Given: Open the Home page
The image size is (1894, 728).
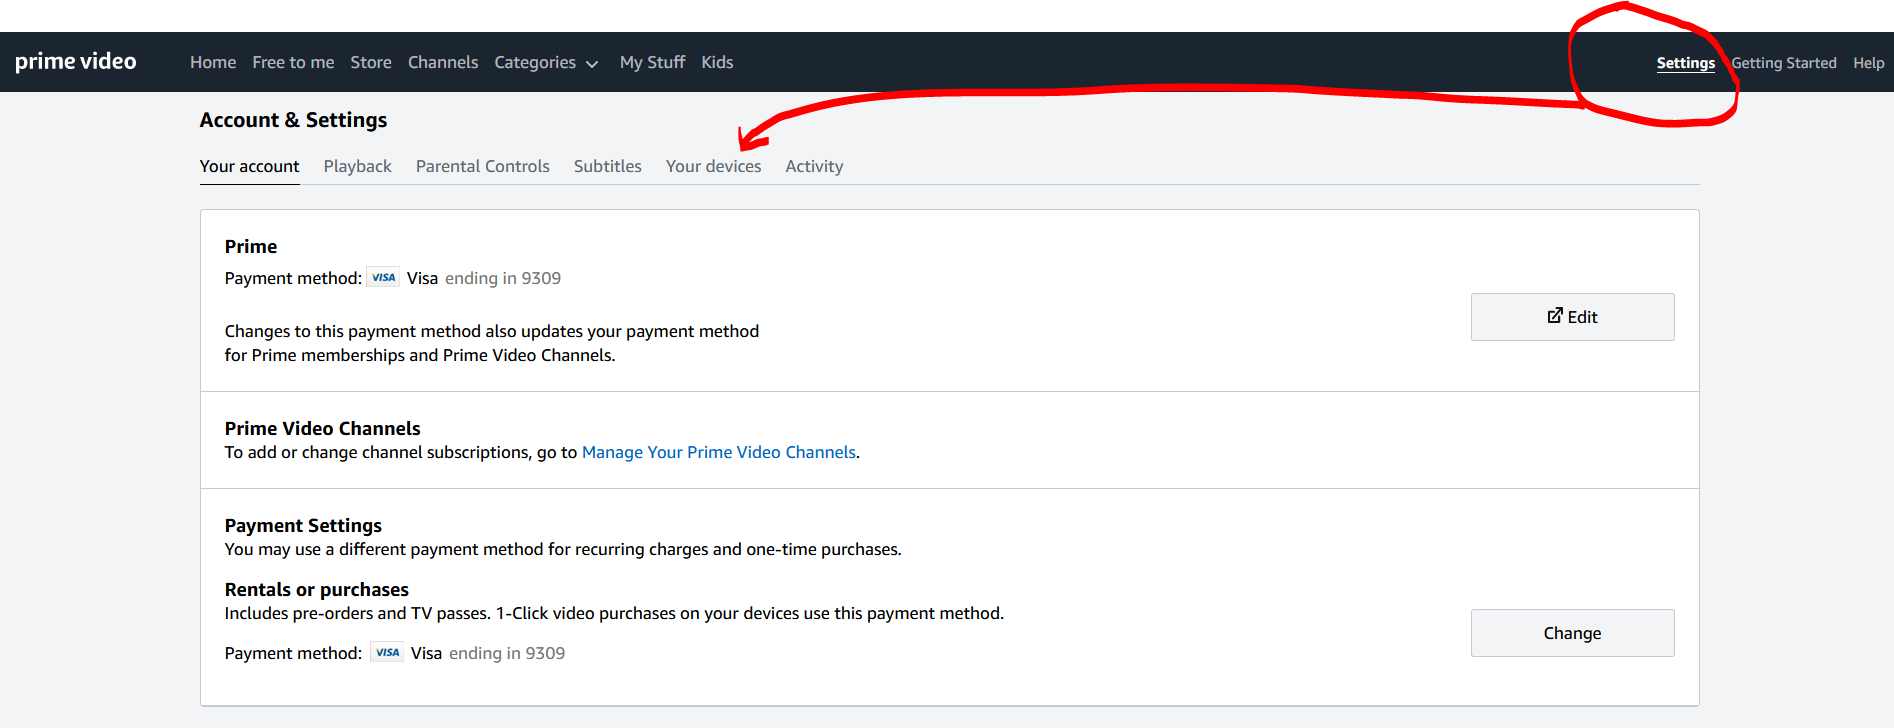Looking at the screenshot, I should coord(213,63).
